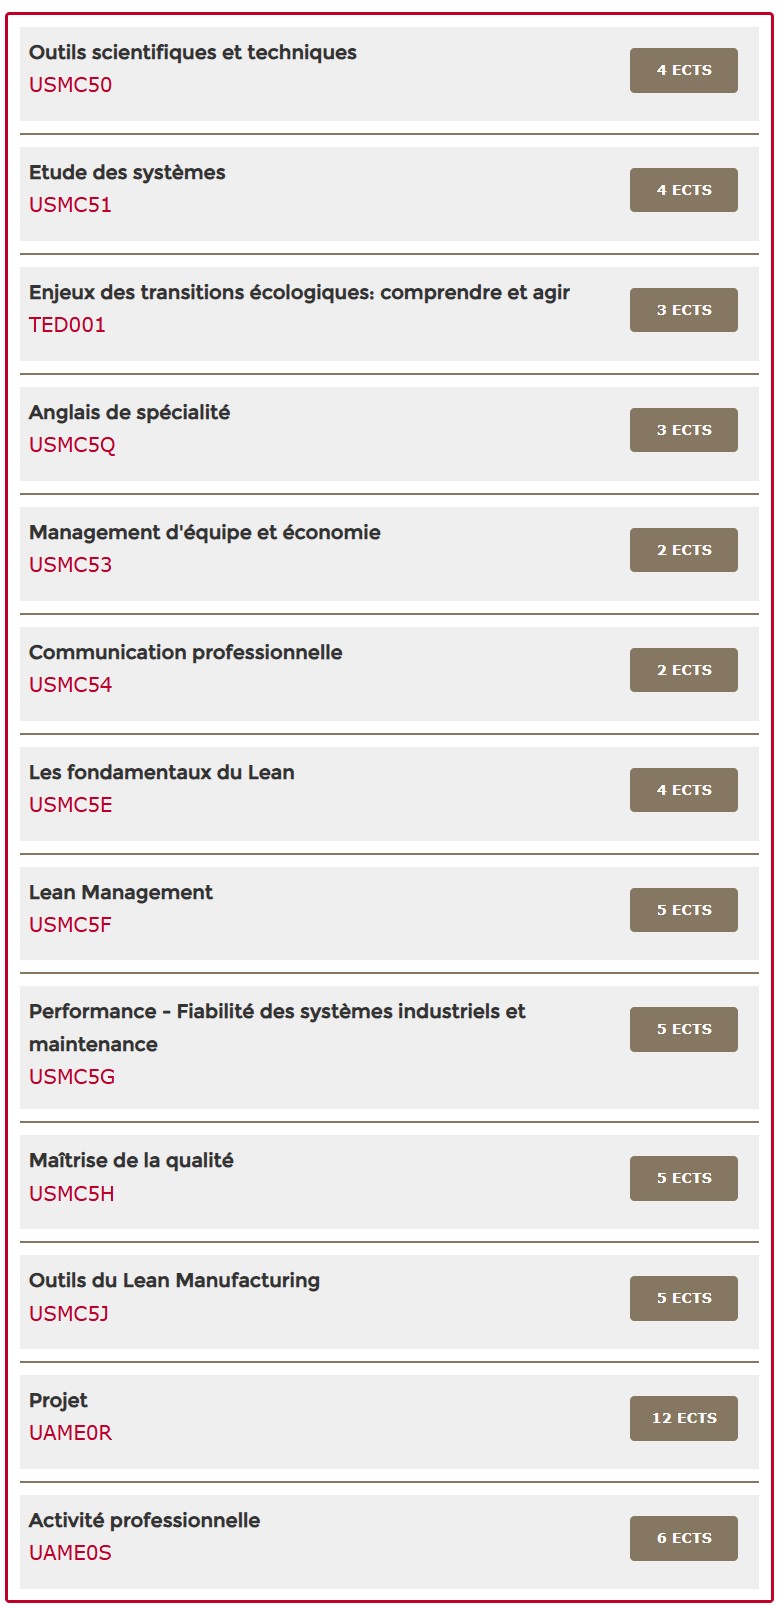Click the USMC5G course code
Screen dimensions: 778x1606
pyautogui.click(x=72, y=1077)
